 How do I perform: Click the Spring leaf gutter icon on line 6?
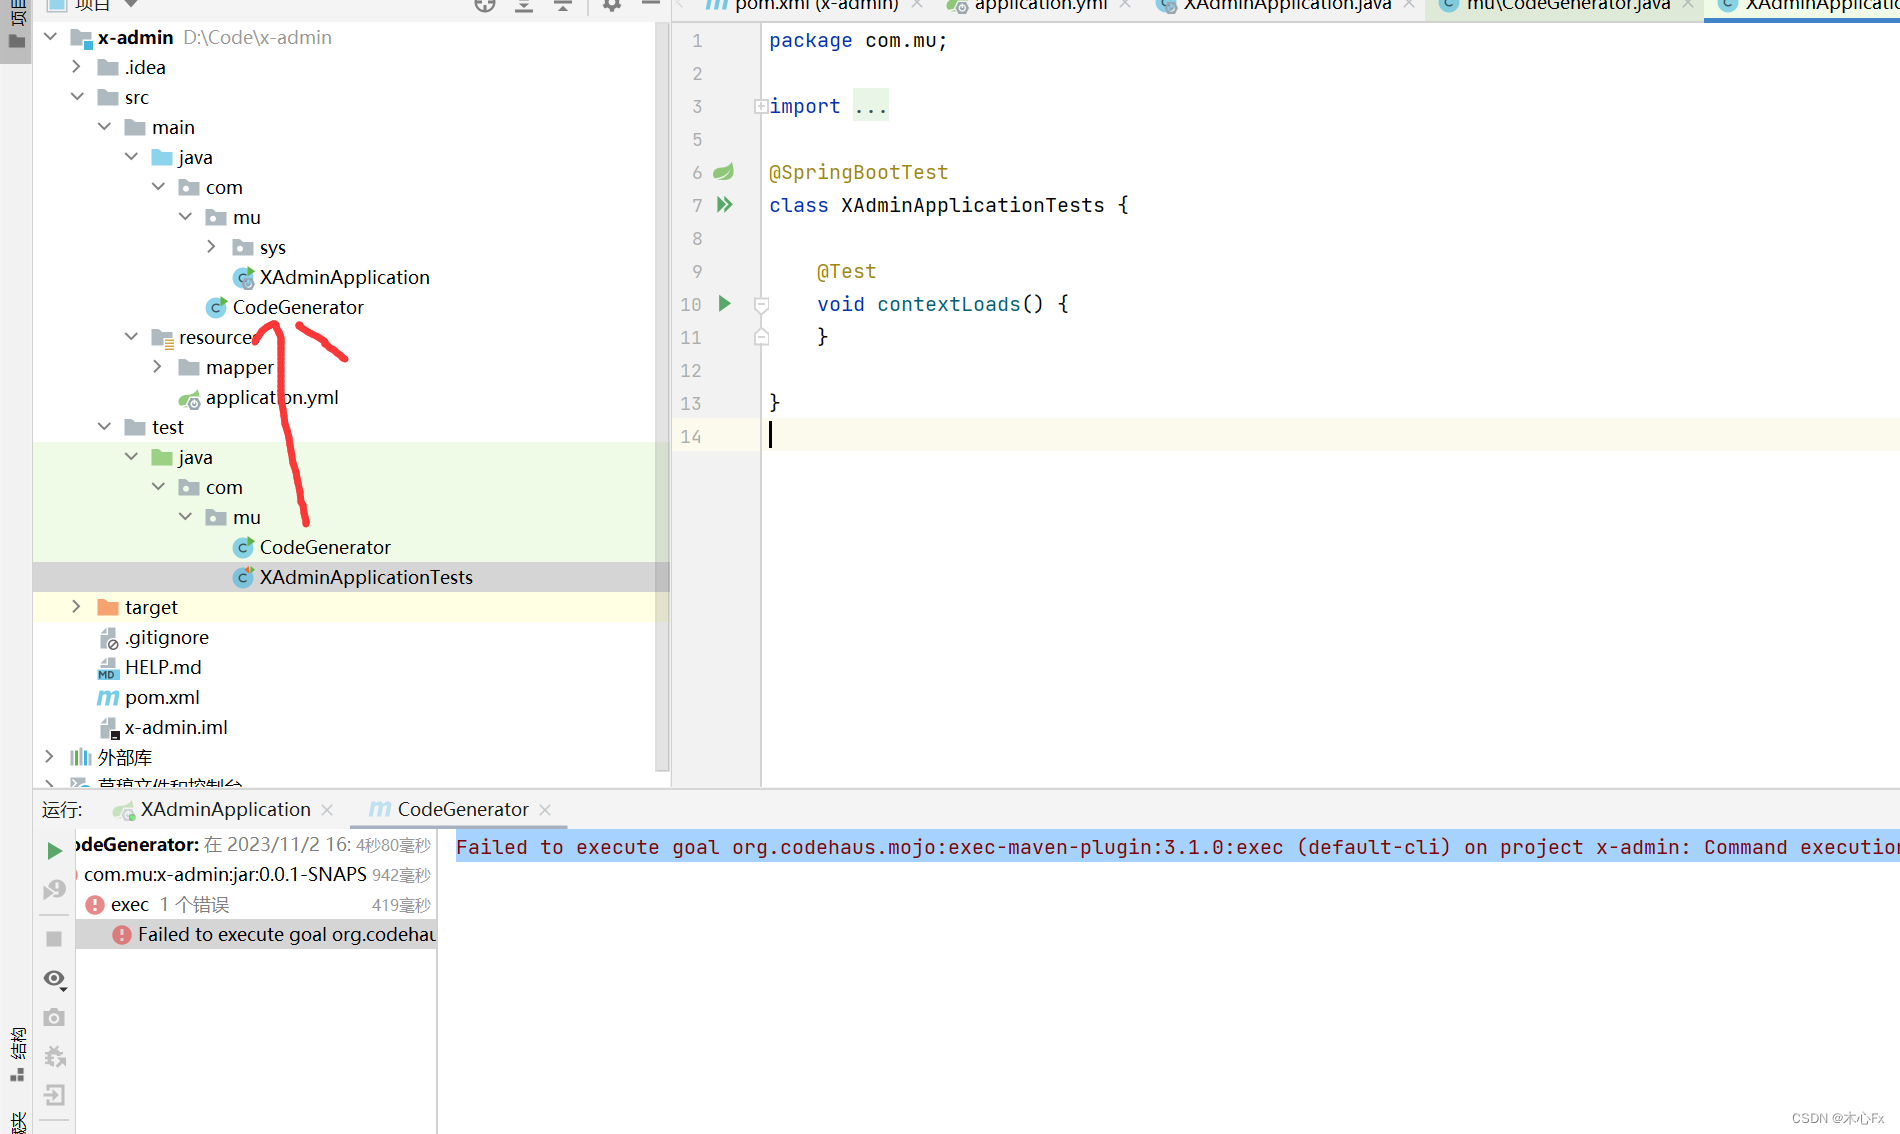[724, 172]
